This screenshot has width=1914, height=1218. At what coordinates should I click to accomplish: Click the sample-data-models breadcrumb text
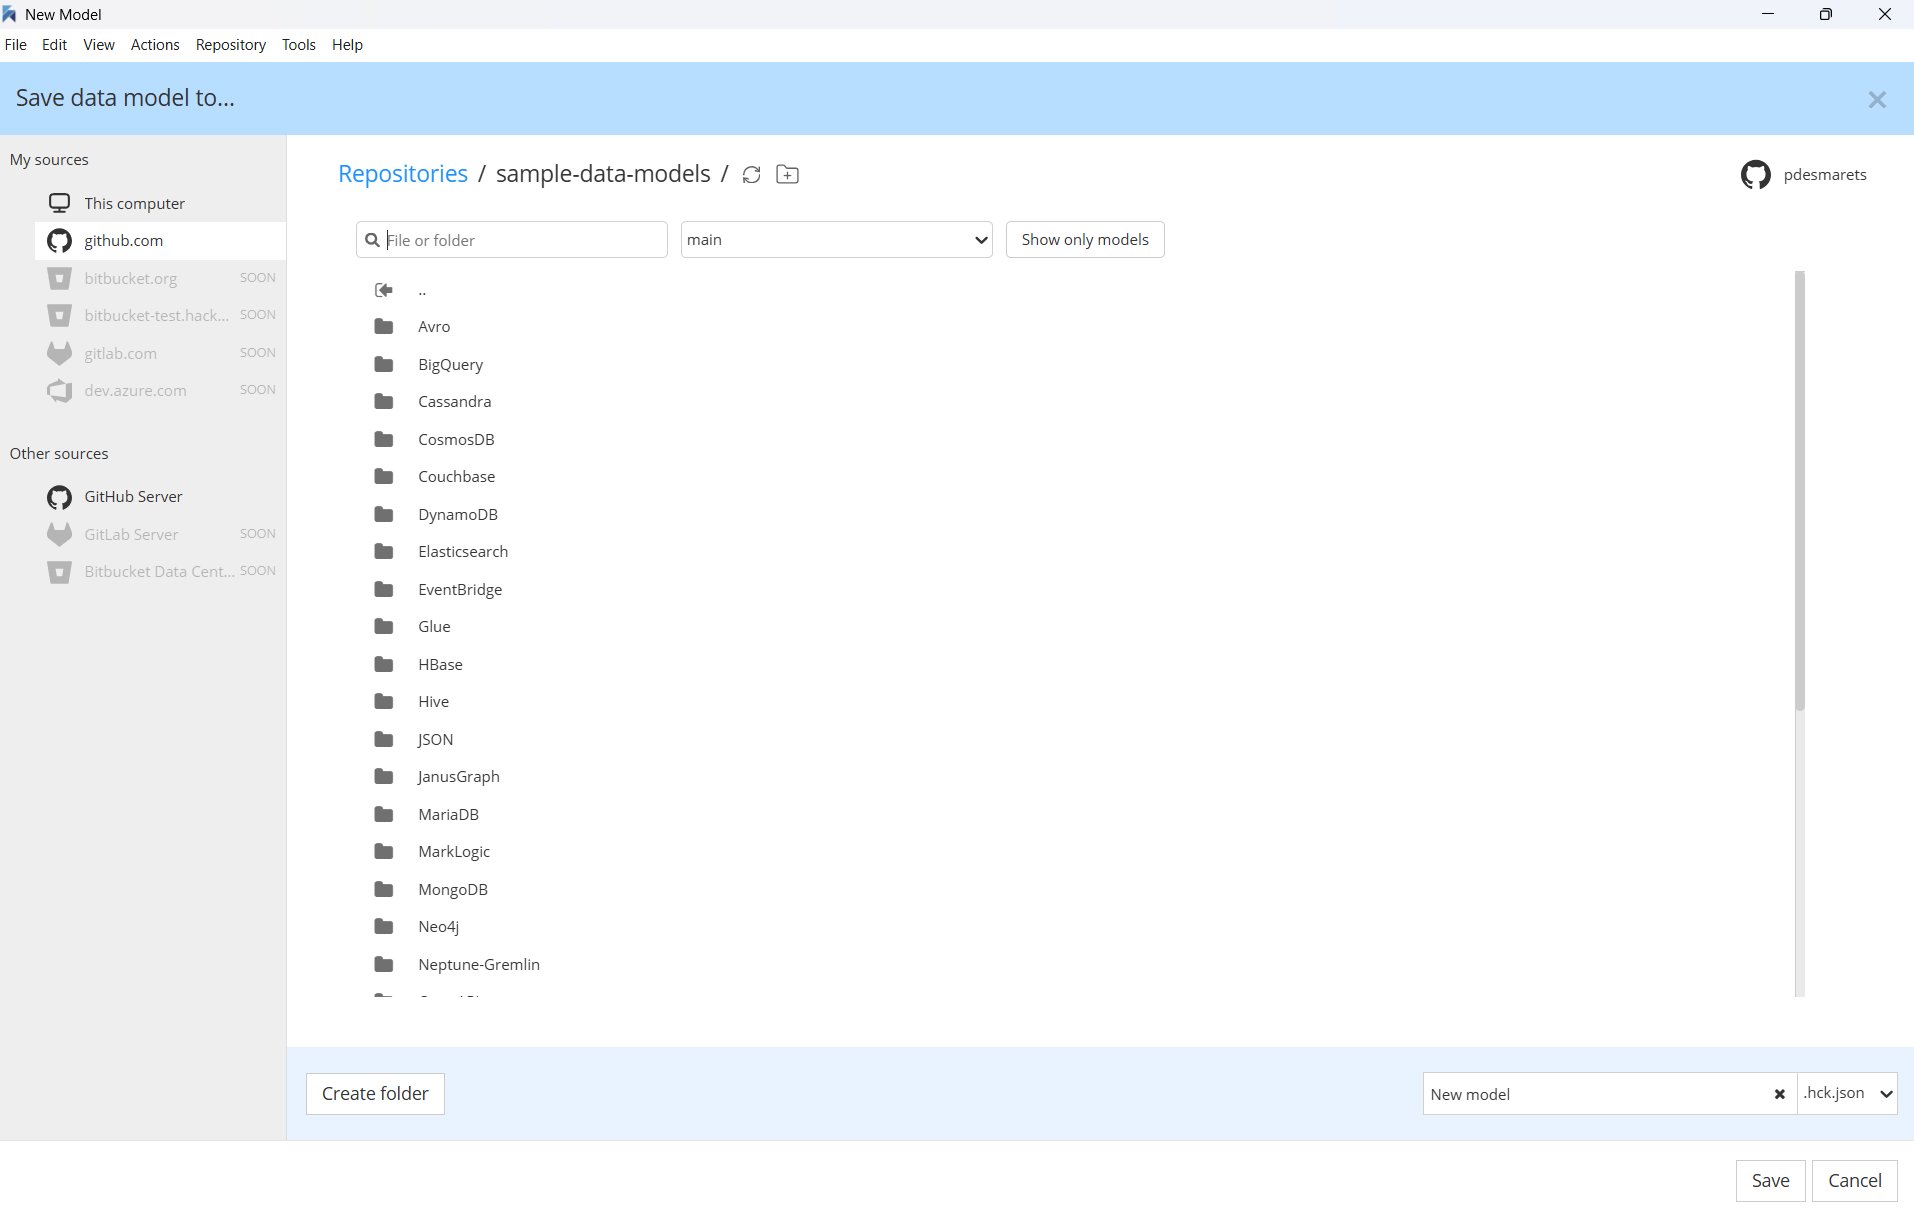point(603,174)
